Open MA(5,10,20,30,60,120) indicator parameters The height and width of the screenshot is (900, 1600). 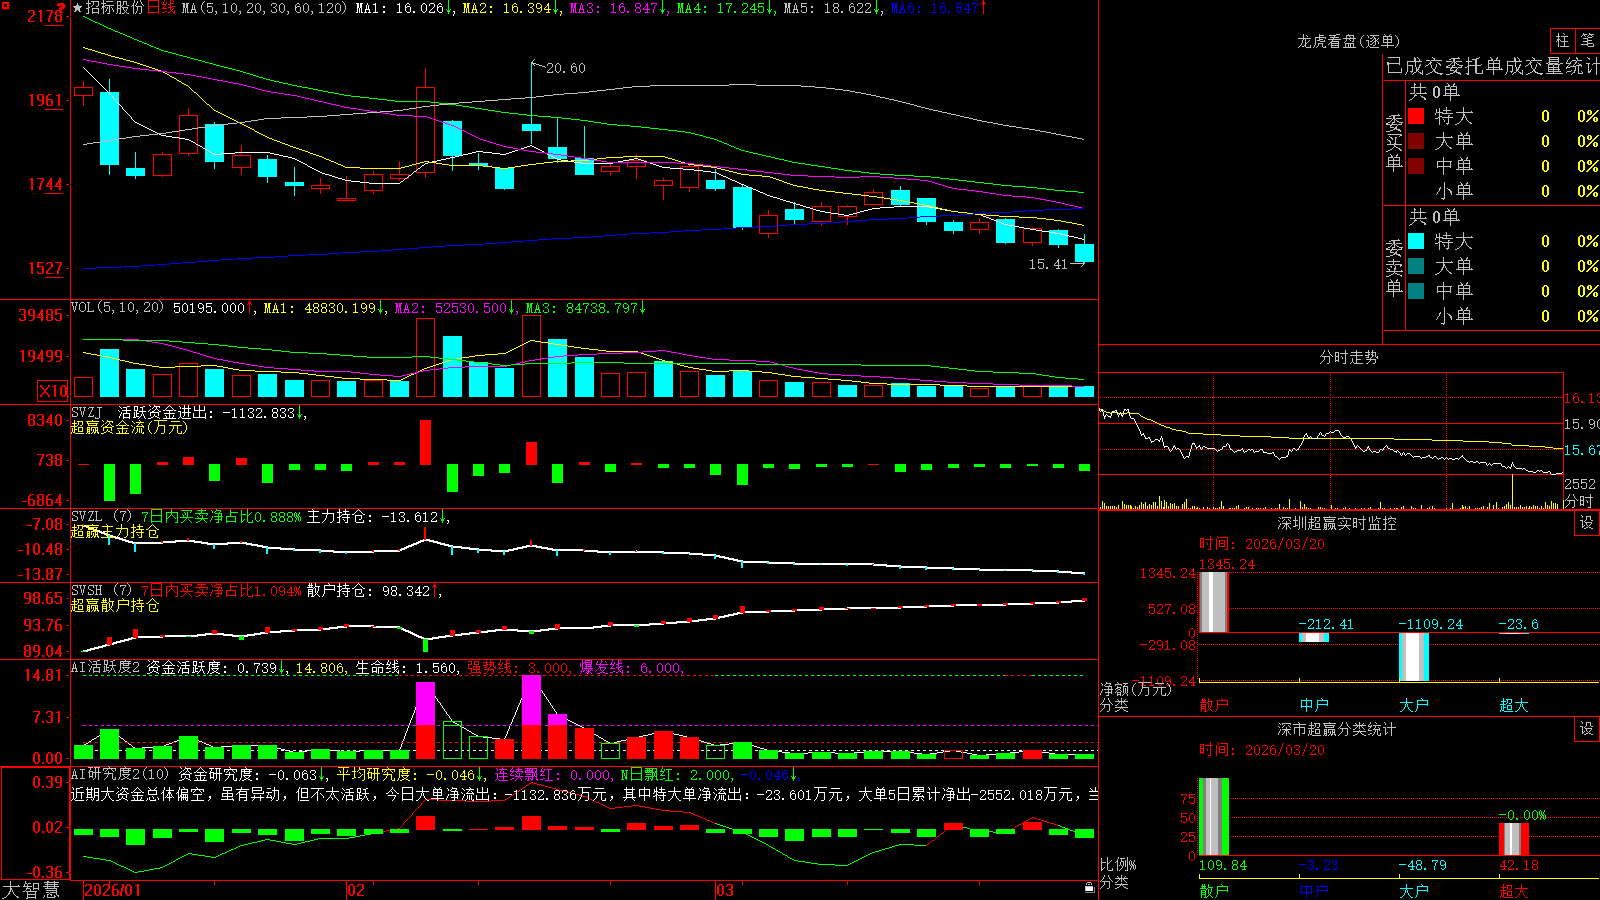tap(264, 8)
